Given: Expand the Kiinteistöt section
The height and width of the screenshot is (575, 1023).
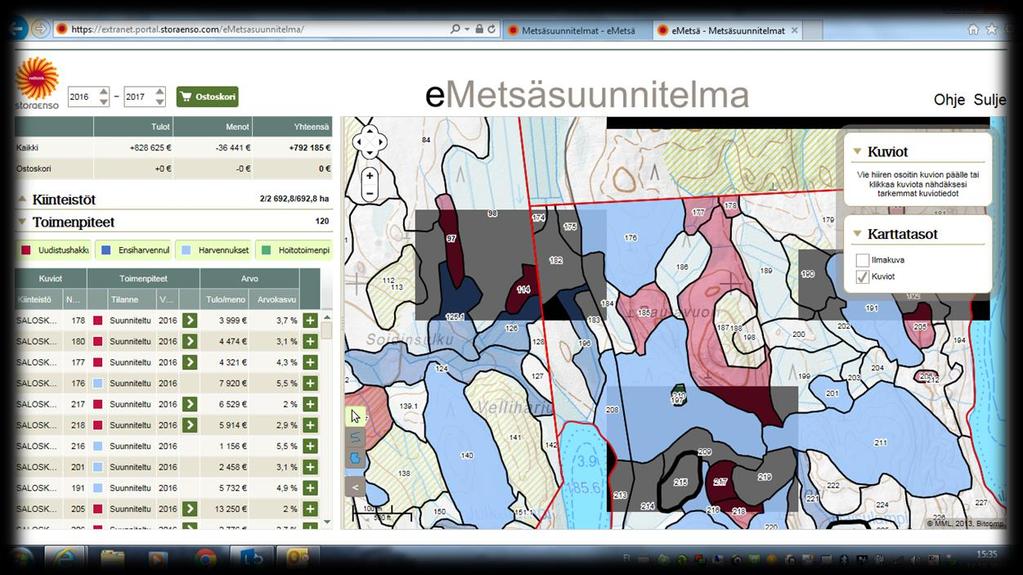Looking at the screenshot, I should click(x=22, y=199).
